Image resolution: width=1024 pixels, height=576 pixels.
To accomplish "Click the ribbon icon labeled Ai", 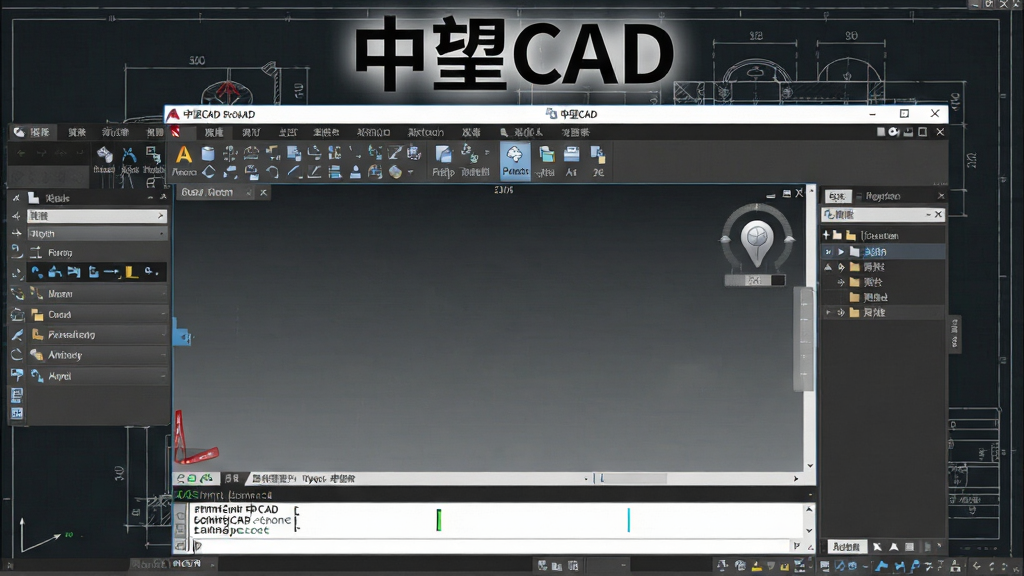I will coord(571,161).
